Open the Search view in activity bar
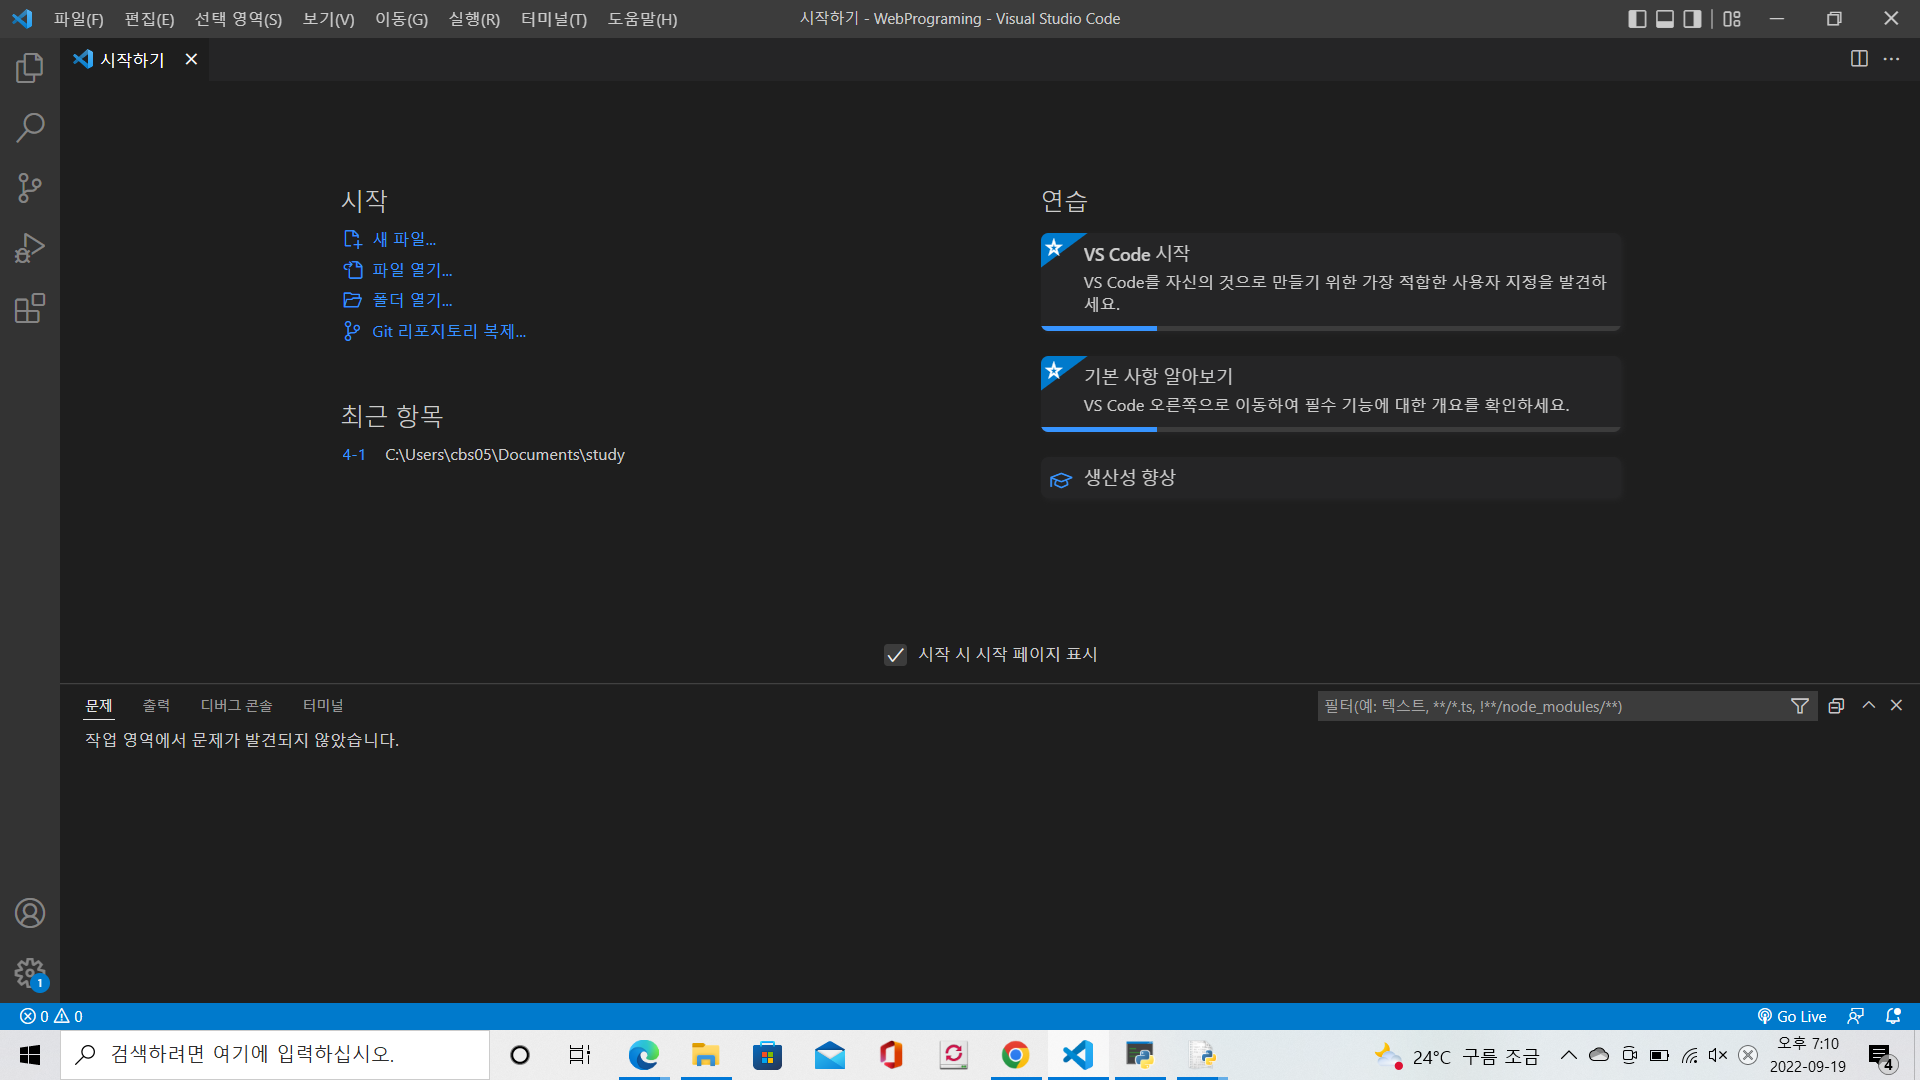 pos(30,128)
